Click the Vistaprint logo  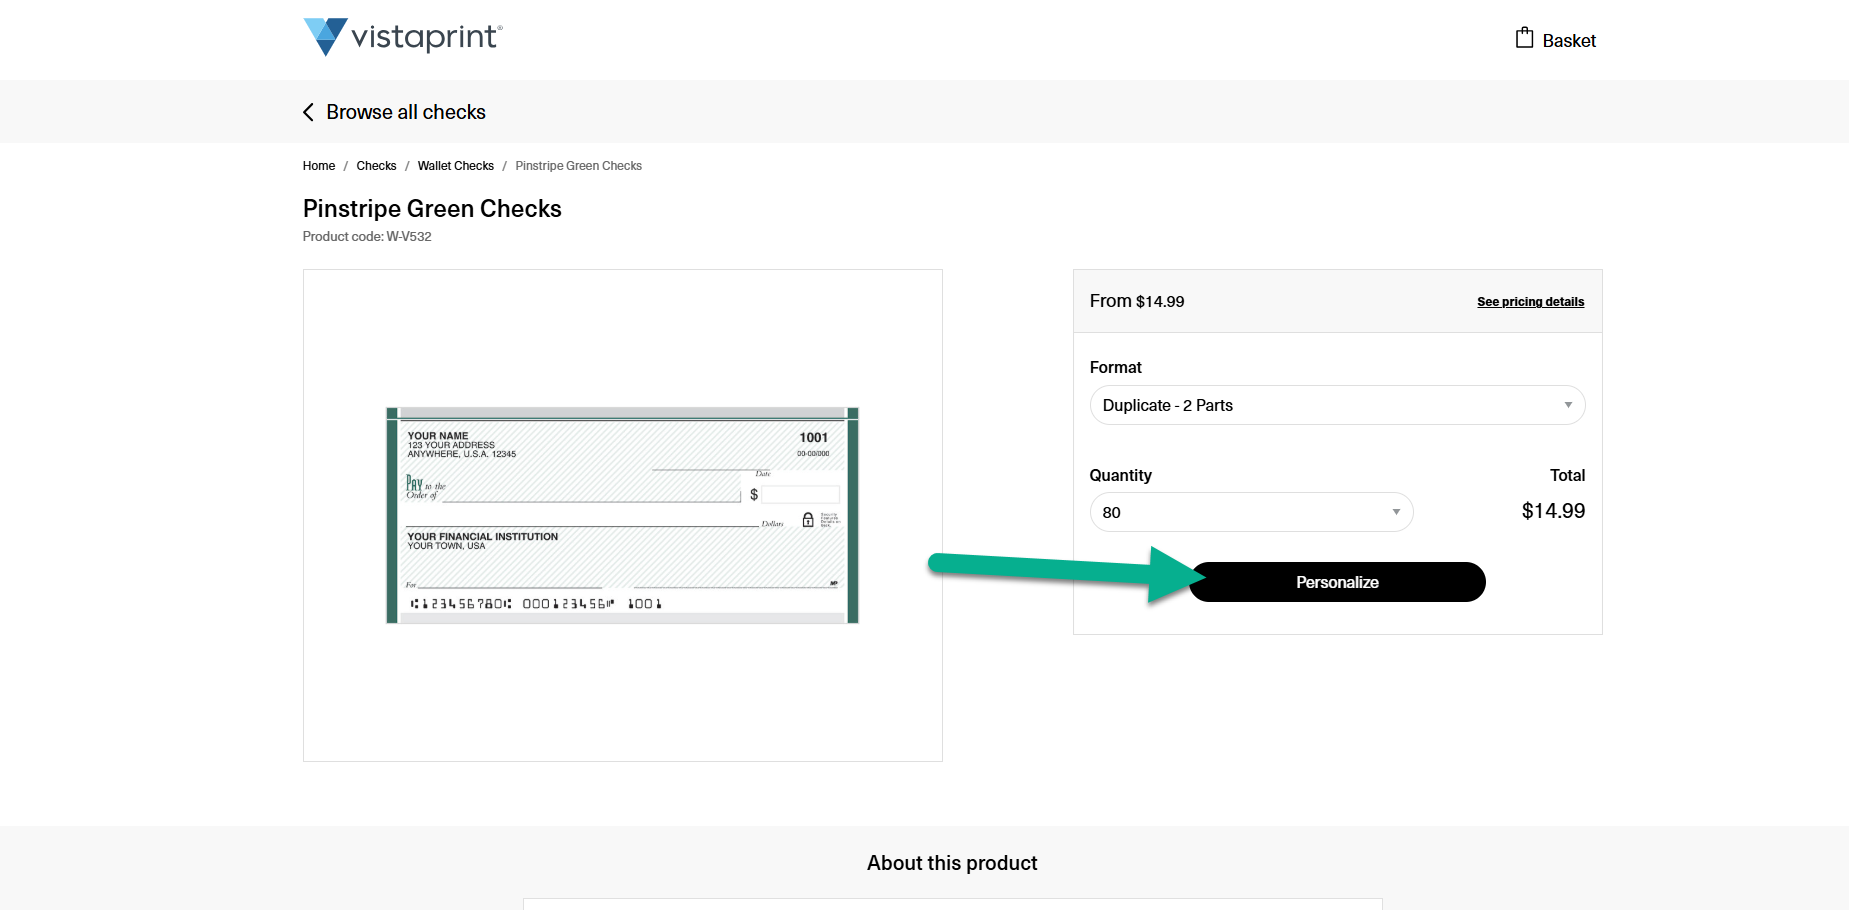(x=403, y=37)
